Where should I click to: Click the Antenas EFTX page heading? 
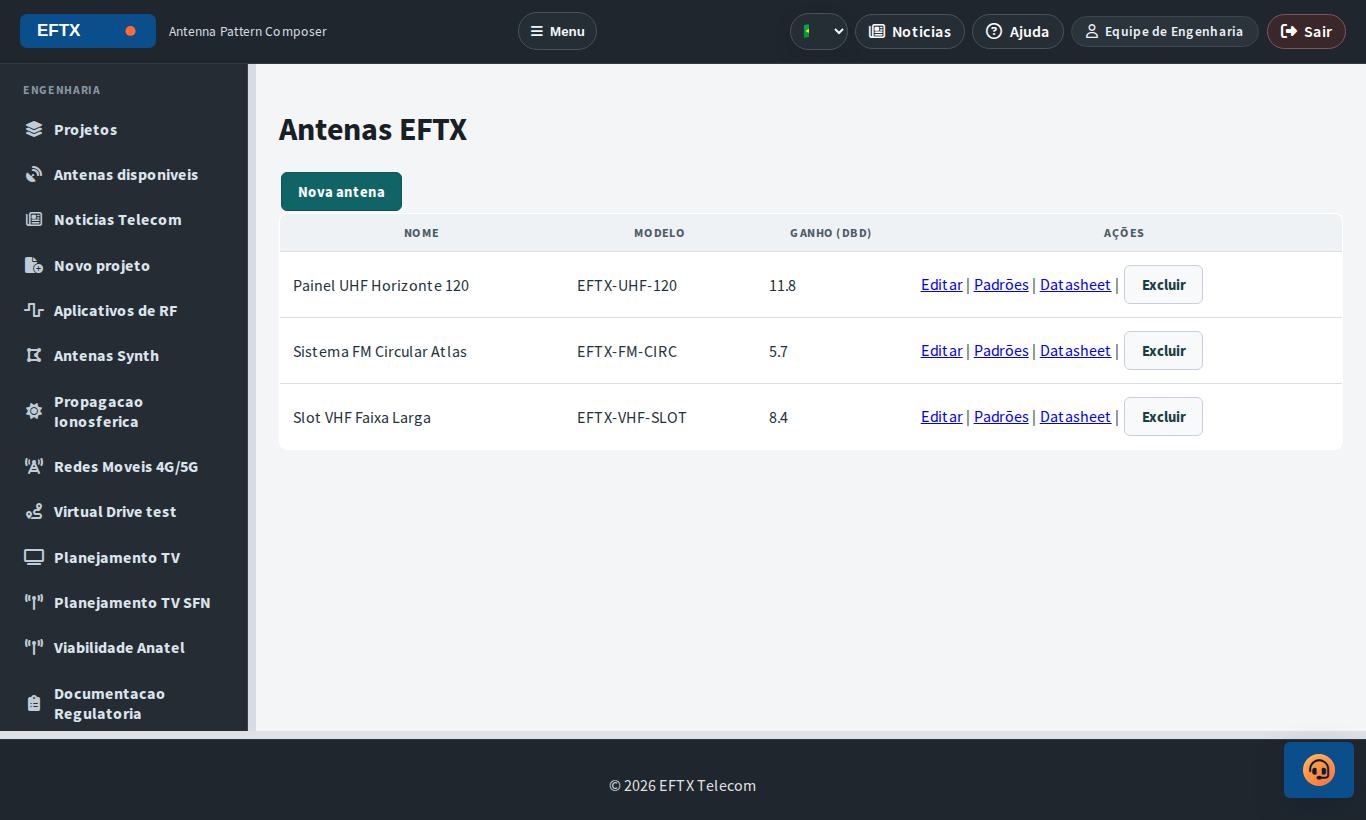pyautogui.click(x=373, y=129)
